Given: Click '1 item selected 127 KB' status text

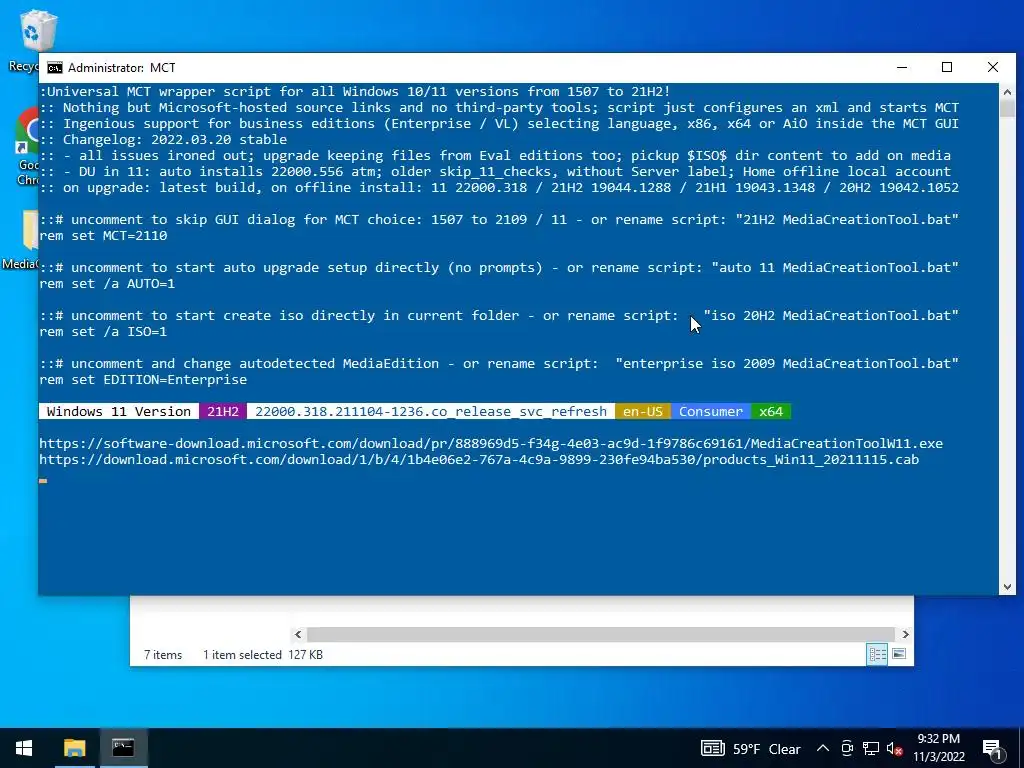Looking at the screenshot, I should pos(263,654).
